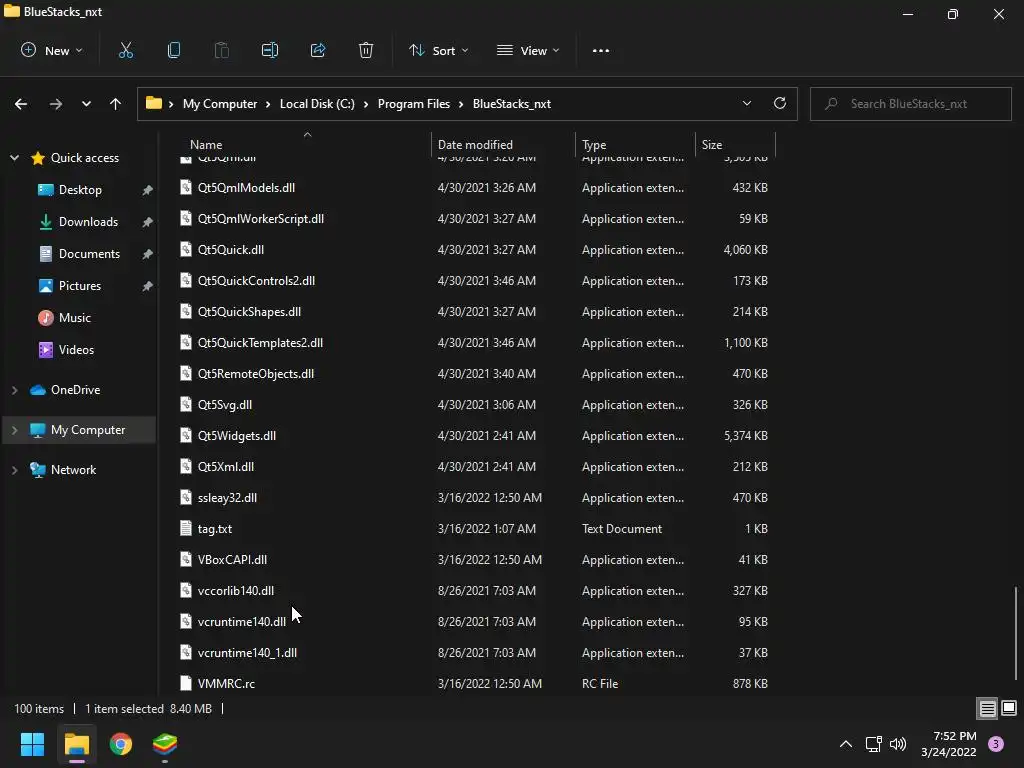Sort by the Type column header
The image size is (1024, 768).
[x=594, y=144]
